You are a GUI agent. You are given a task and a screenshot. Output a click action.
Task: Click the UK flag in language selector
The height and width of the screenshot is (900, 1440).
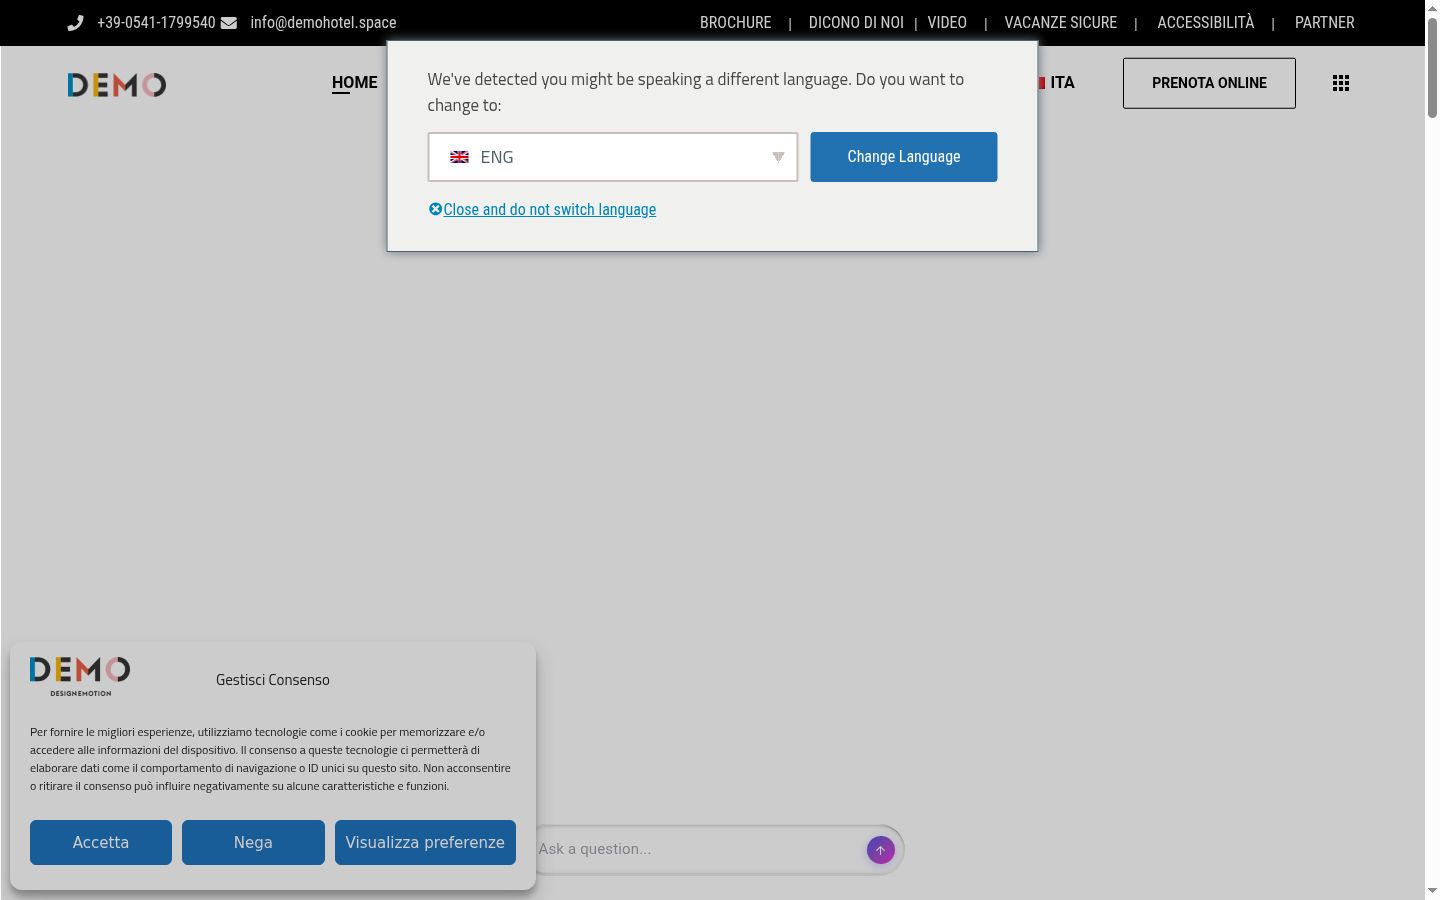(459, 157)
